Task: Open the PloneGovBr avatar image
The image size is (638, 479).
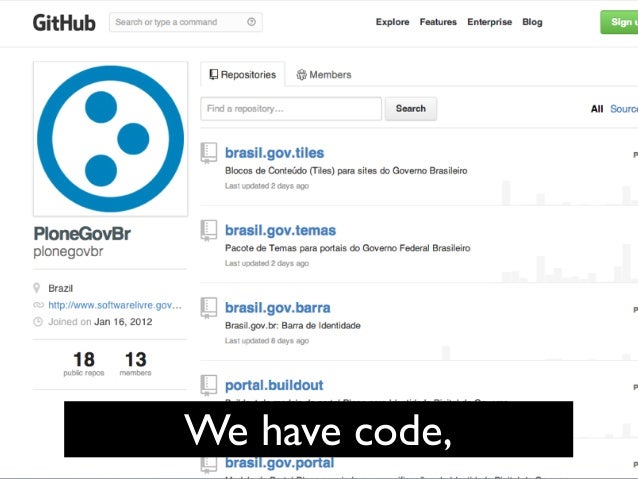Action: click(110, 139)
